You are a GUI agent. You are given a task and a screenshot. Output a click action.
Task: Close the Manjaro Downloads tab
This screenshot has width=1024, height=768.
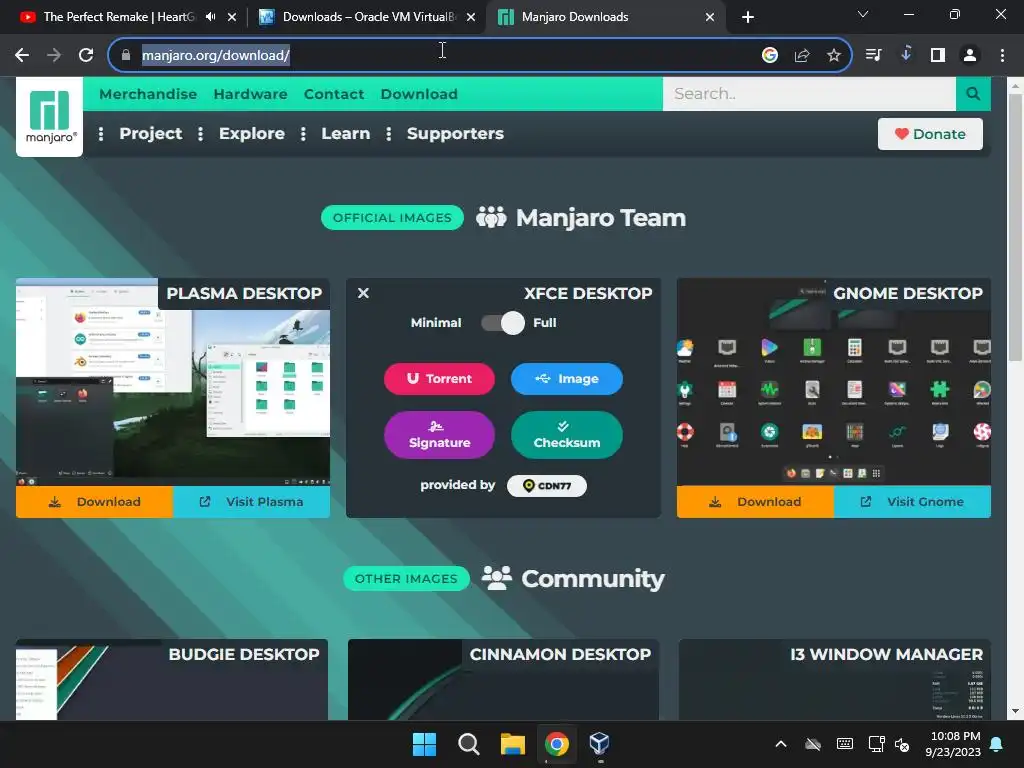point(710,17)
